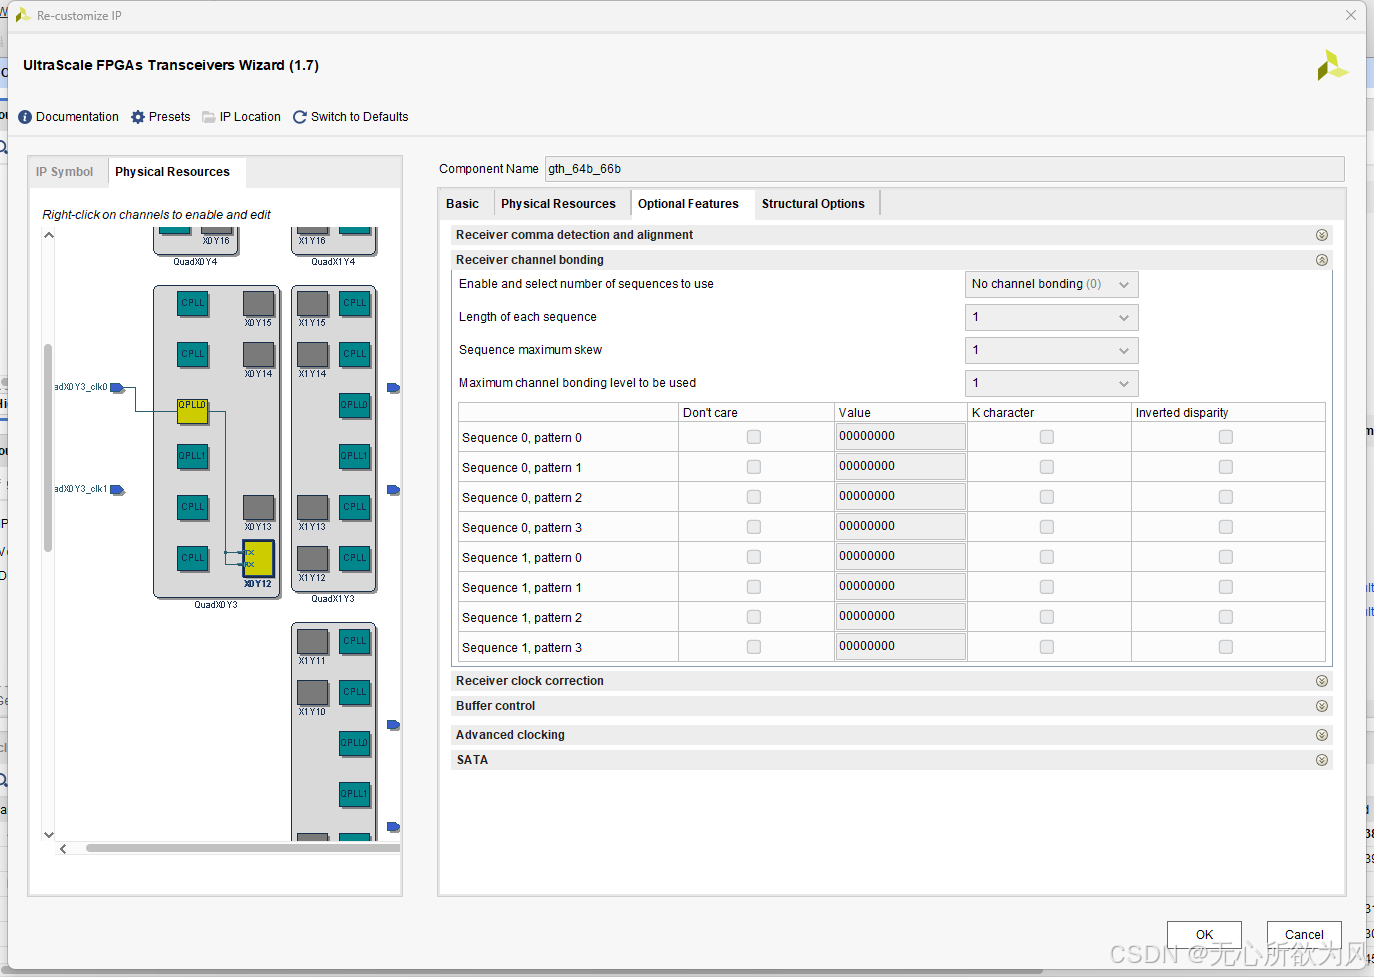
Task: Open the No channel bonding dropdown
Action: coord(1051,285)
